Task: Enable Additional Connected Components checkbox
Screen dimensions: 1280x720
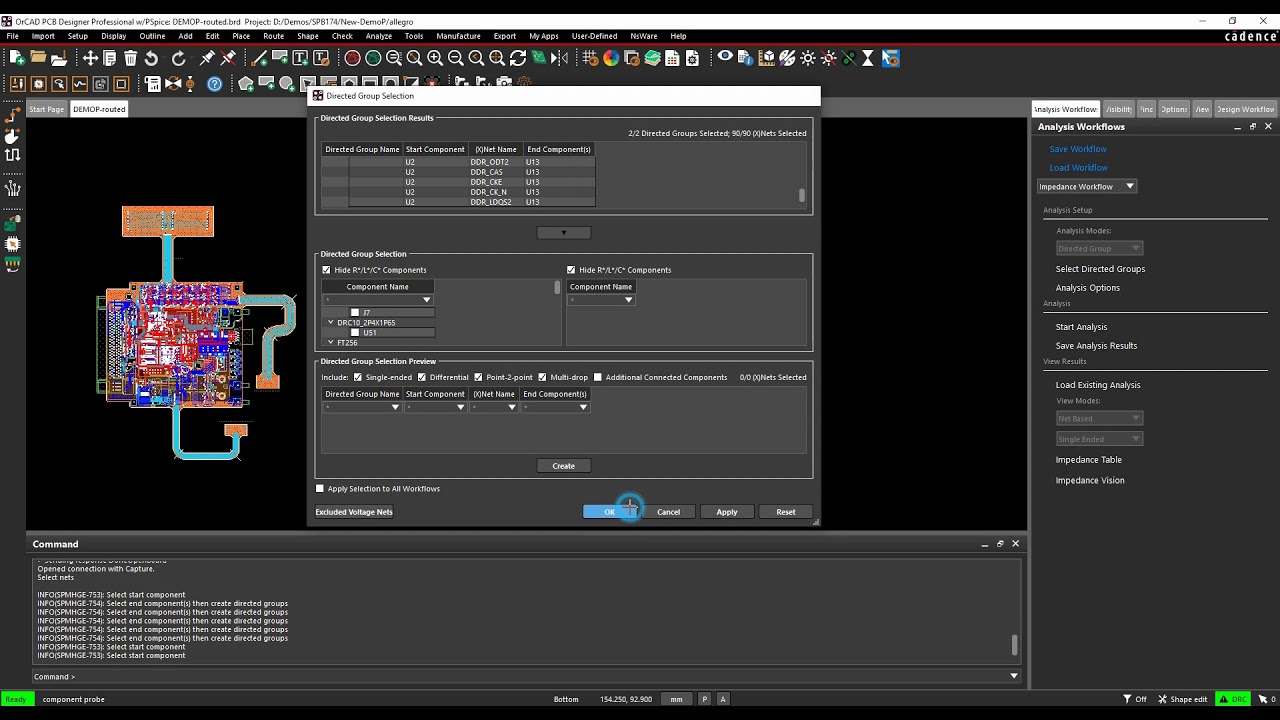Action: (x=598, y=378)
